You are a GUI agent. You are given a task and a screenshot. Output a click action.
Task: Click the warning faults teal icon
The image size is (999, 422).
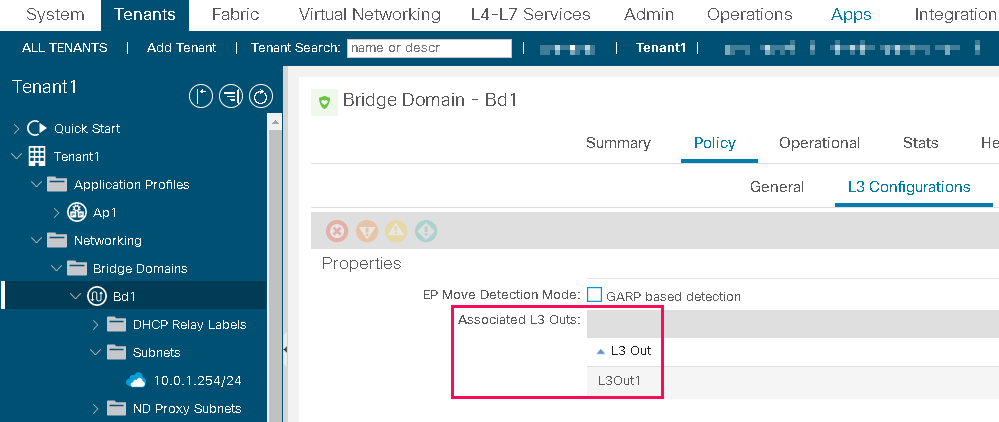coord(426,231)
